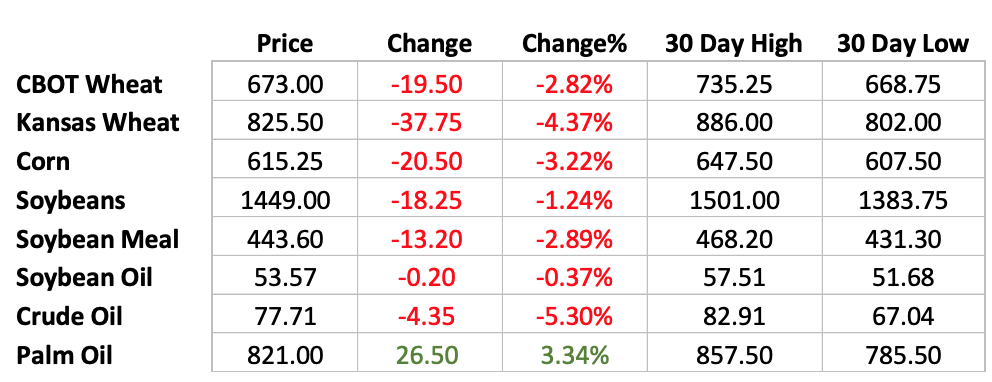
Task: Click the Price column header
Action: pyautogui.click(x=285, y=44)
